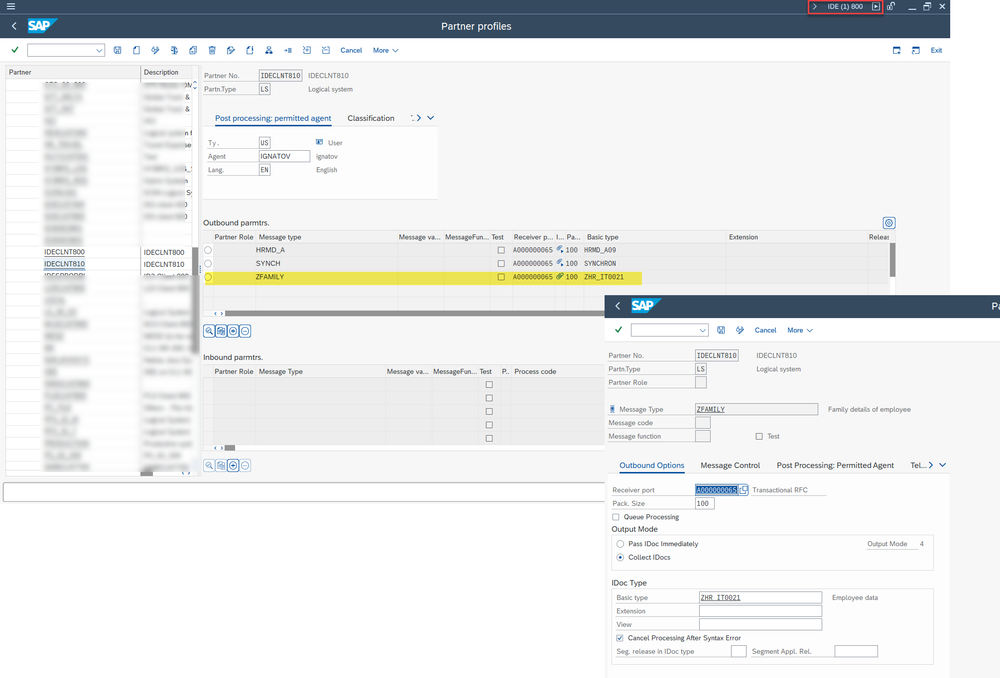Open table settings gear beside Outbound parmtrs
Viewport: 1000px width, 678px height.
pos(888,223)
